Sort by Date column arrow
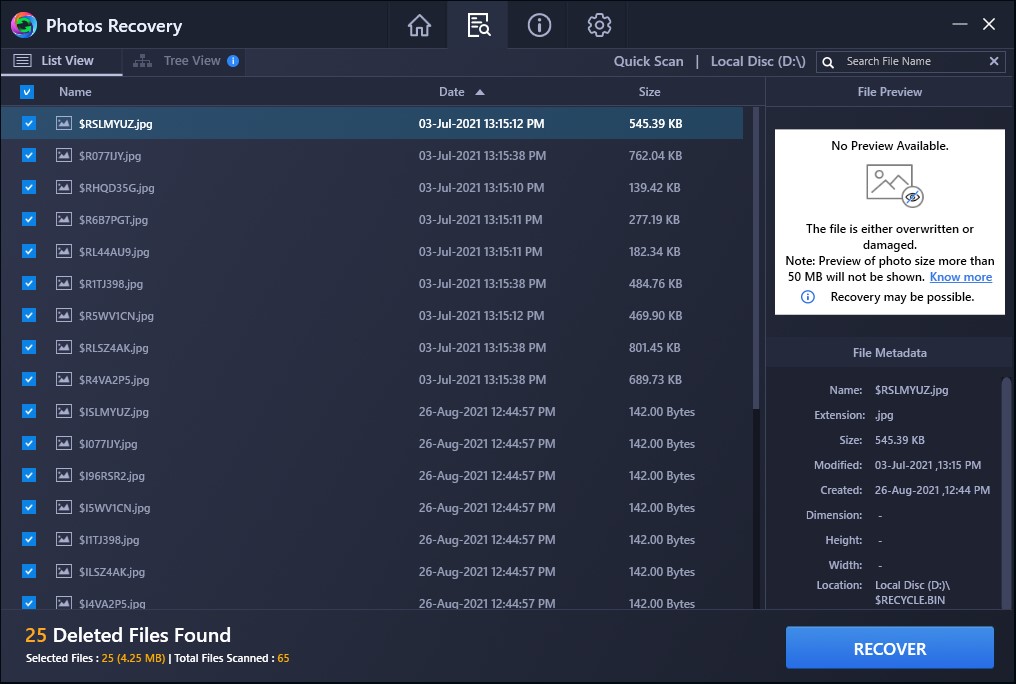 tap(480, 92)
